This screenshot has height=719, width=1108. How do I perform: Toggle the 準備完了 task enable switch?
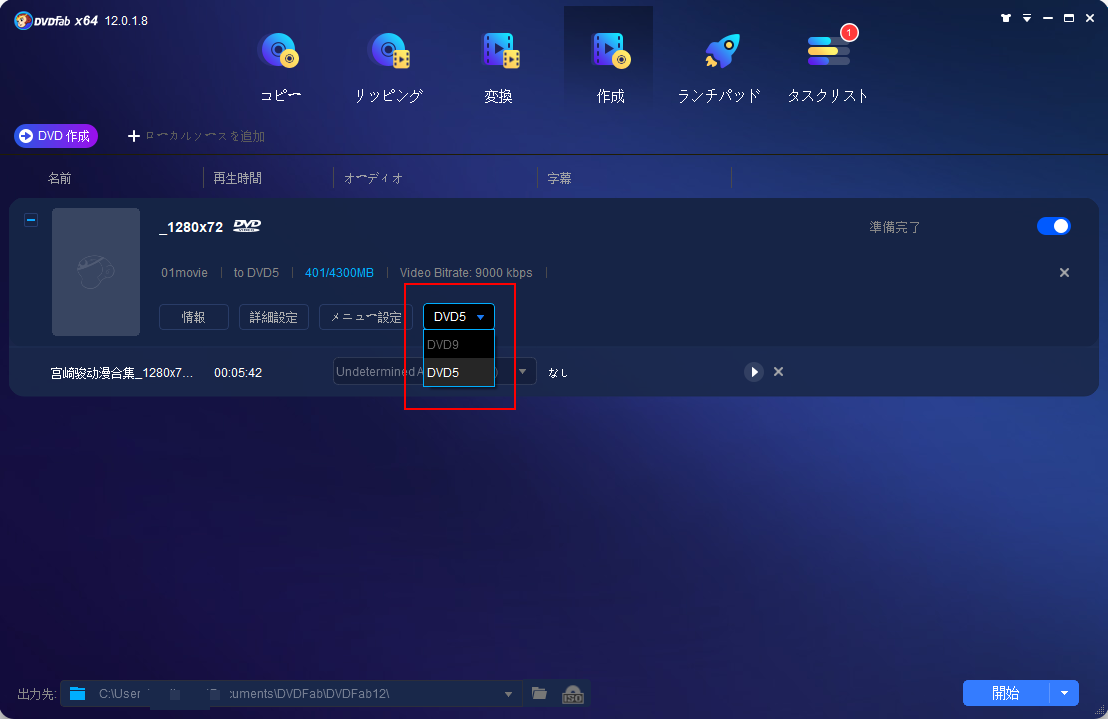click(1054, 226)
